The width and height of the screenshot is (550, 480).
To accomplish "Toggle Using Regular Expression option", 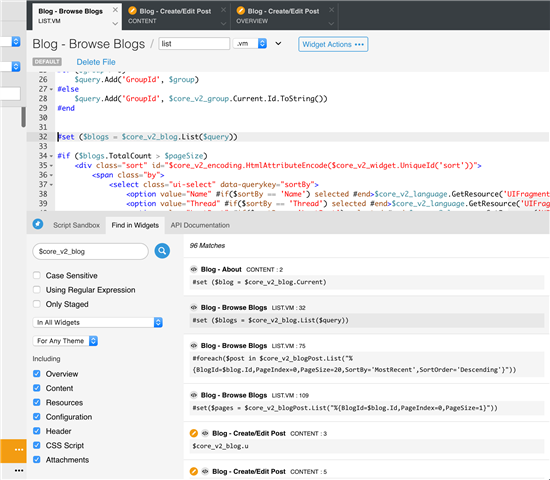I will (36, 290).
